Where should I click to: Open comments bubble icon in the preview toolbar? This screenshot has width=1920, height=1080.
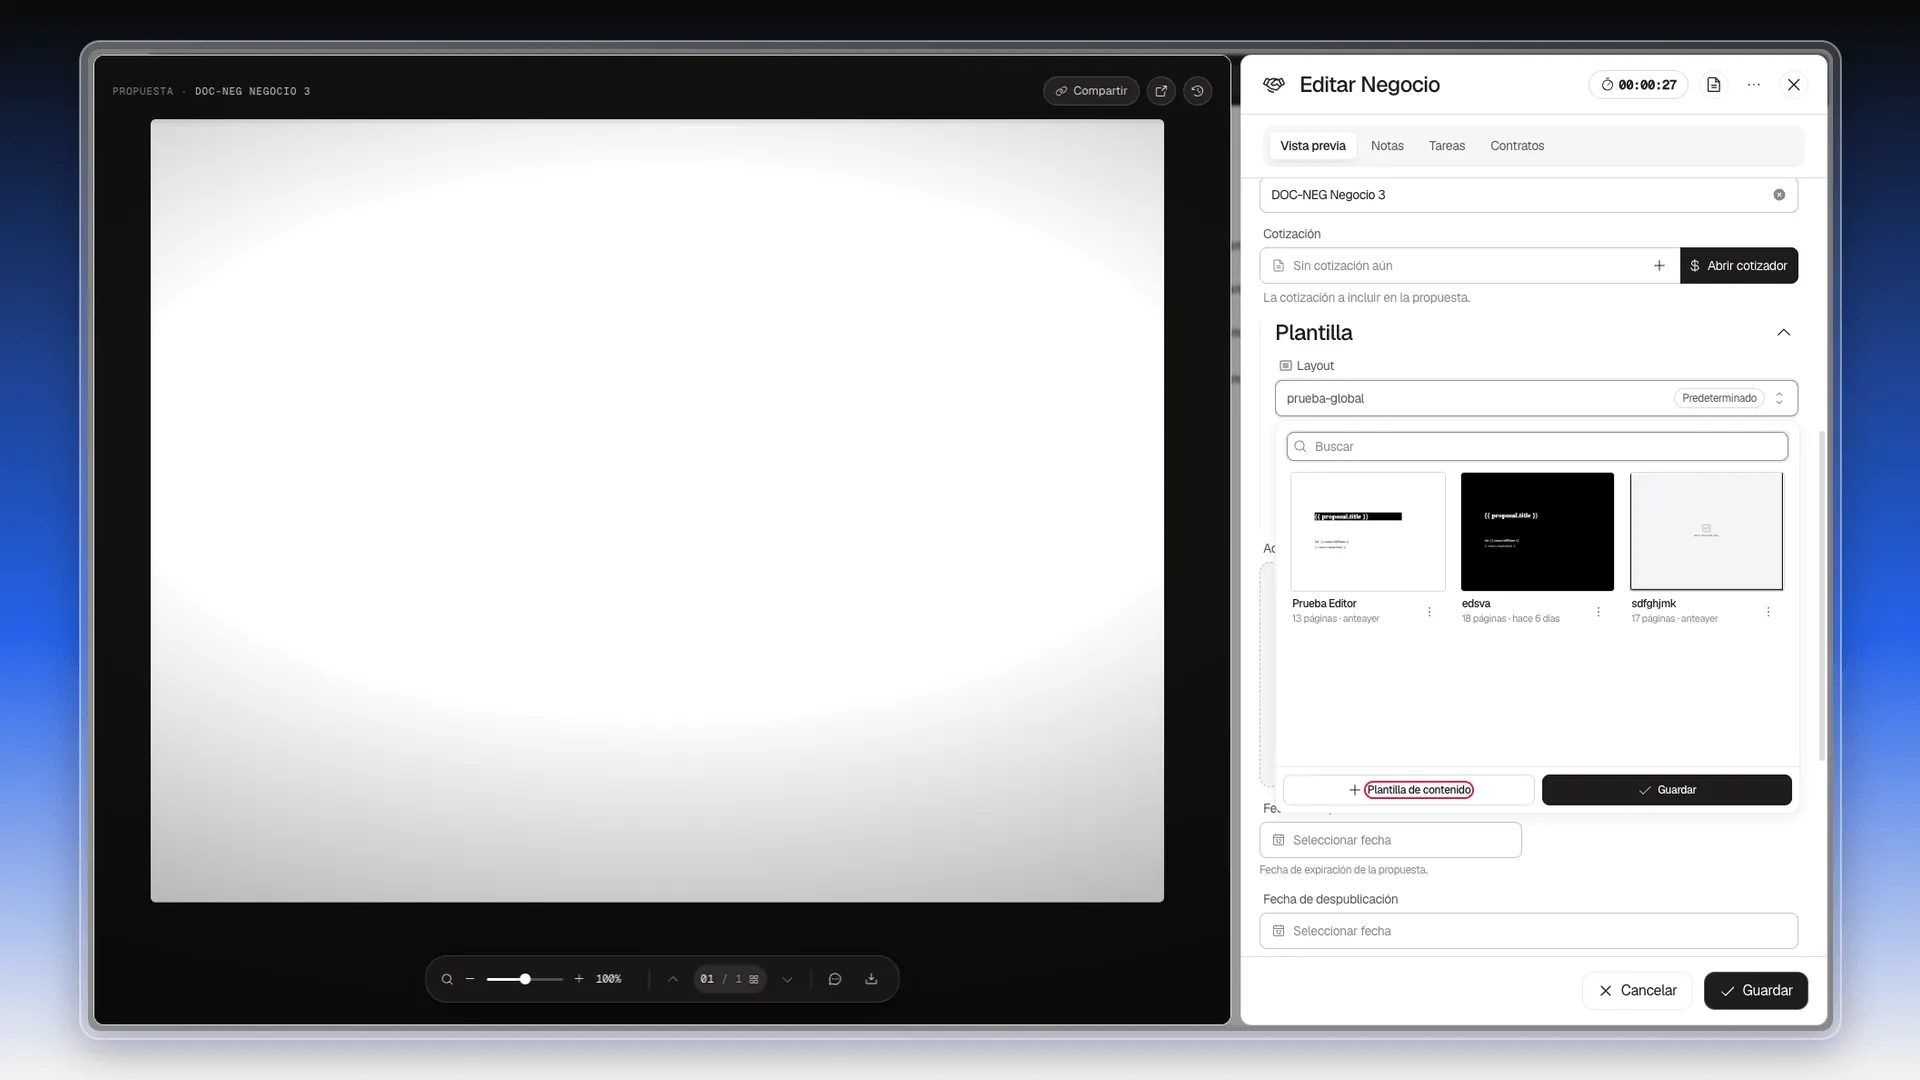click(835, 979)
